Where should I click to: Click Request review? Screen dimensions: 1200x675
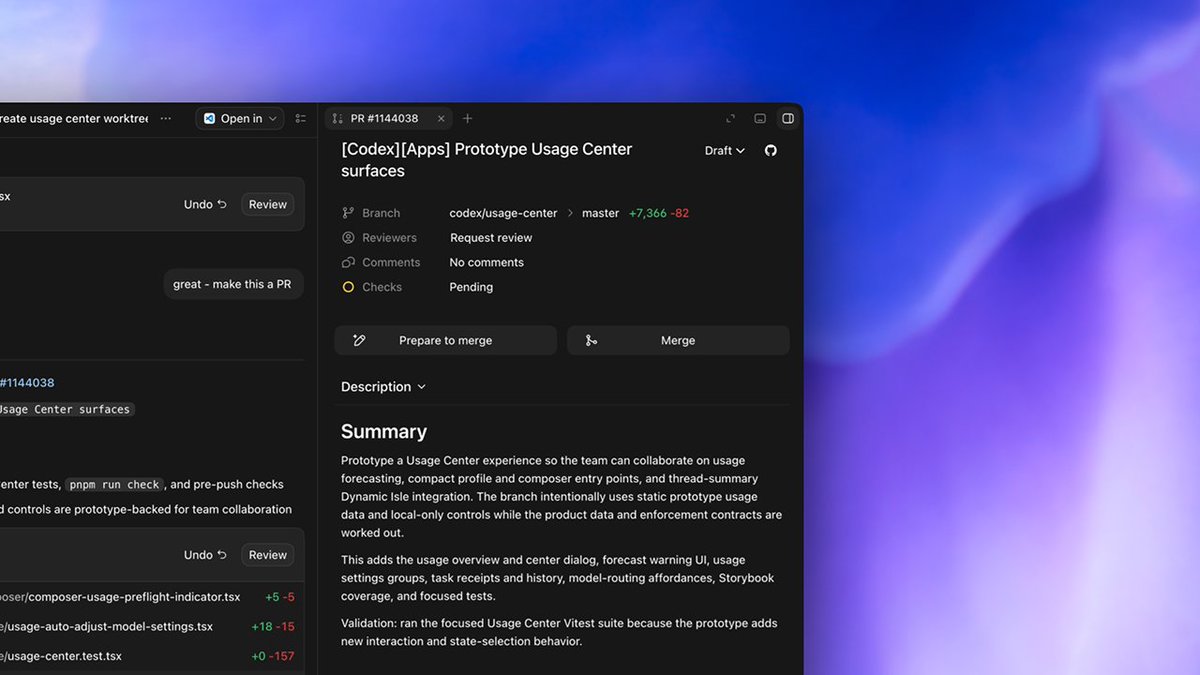click(x=491, y=238)
